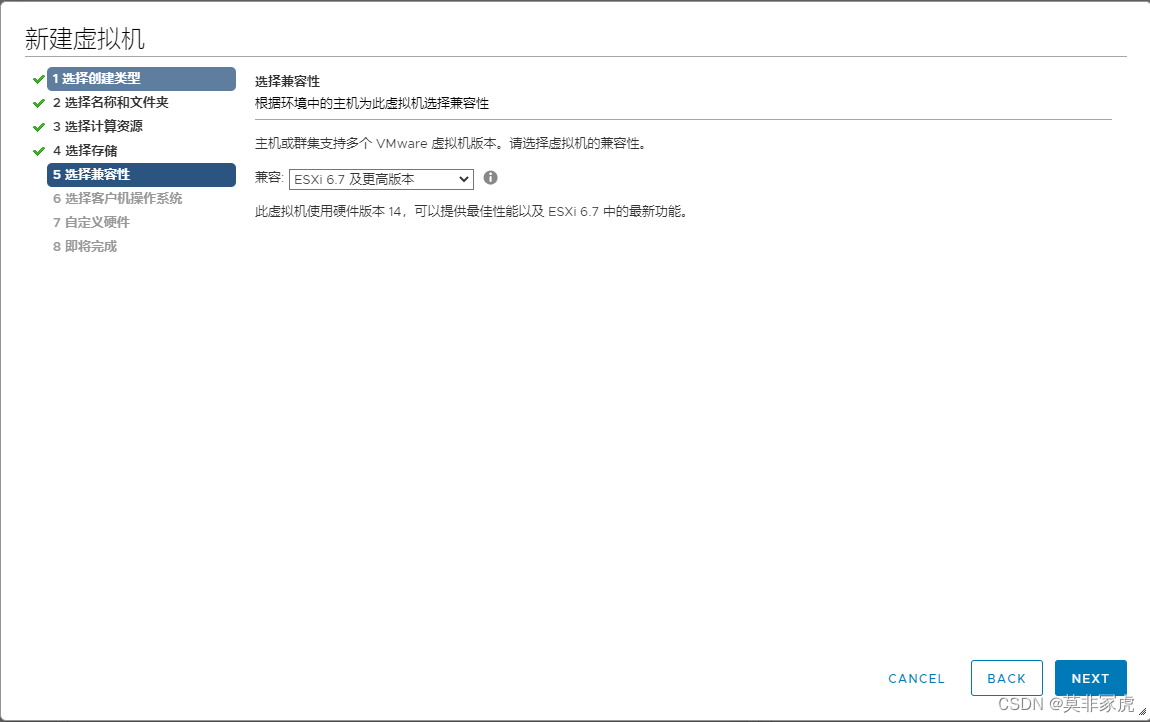1150x722 pixels.
Task: Click the text about multiple VMware versions
Action: 452,143
